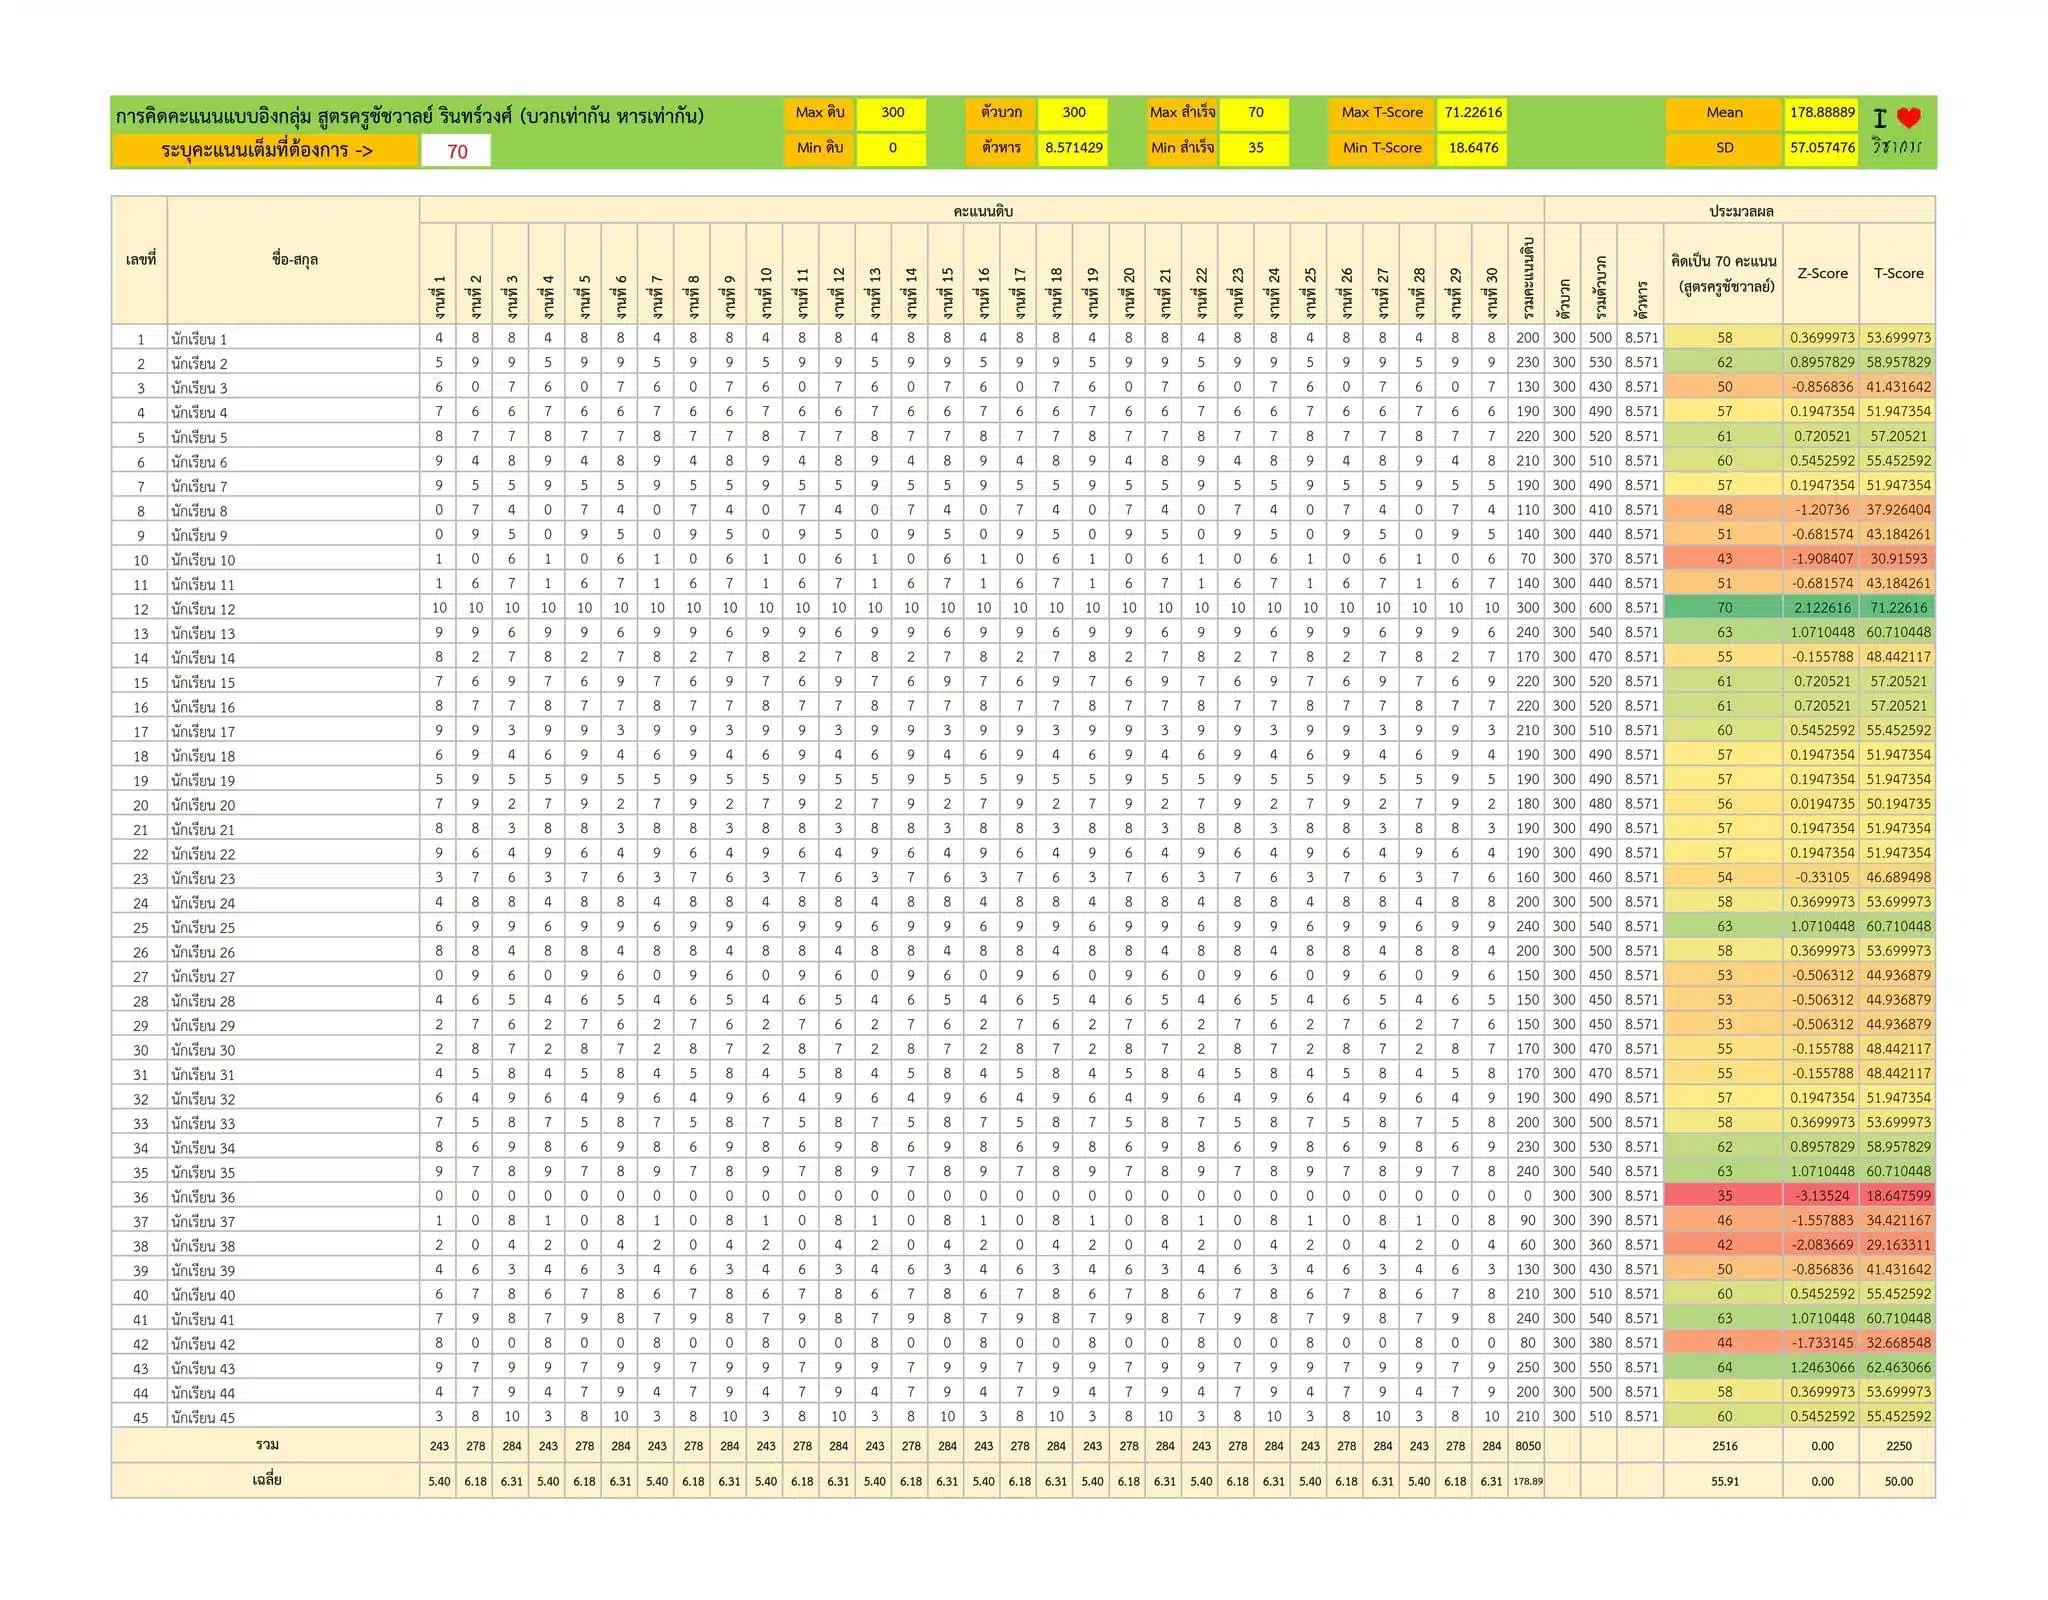This screenshot has height=1600, width=2048.
Task: Select the Mean value cell 178.88889
Action: [x=1822, y=113]
